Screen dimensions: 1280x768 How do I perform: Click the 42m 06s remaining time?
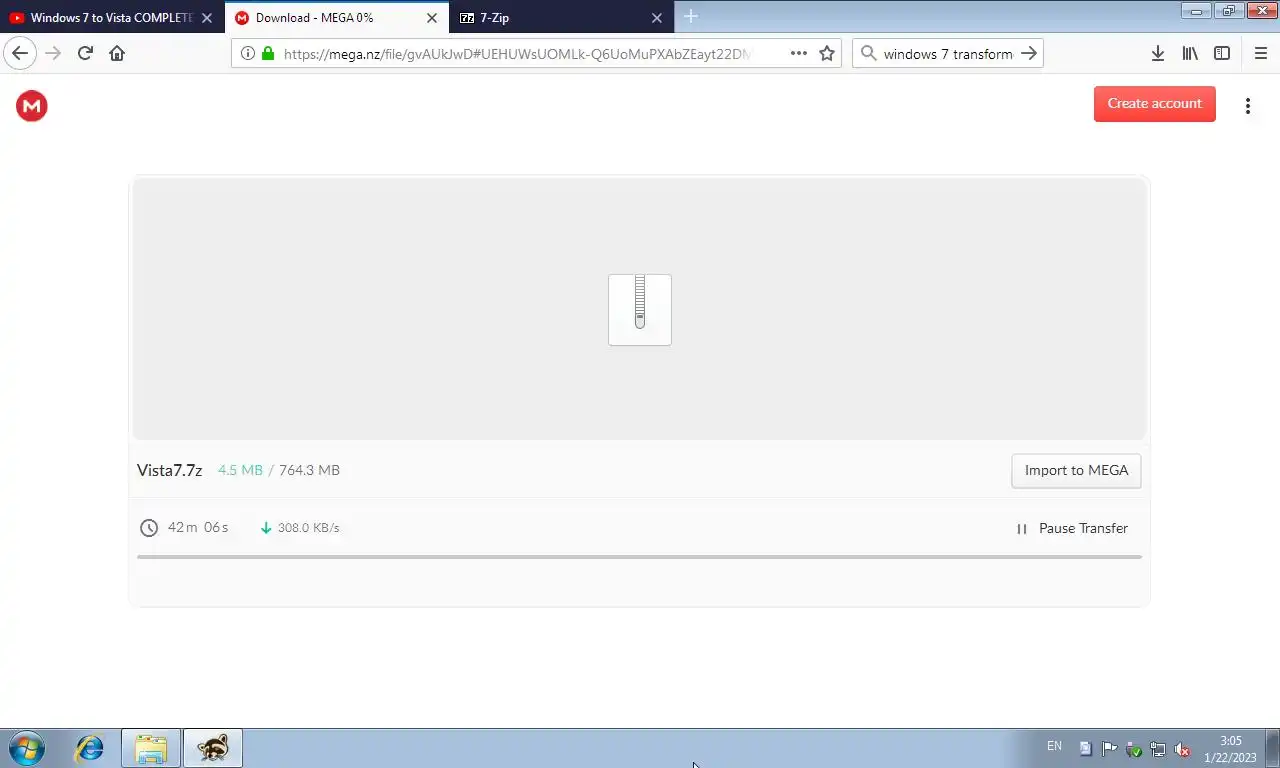point(198,527)
